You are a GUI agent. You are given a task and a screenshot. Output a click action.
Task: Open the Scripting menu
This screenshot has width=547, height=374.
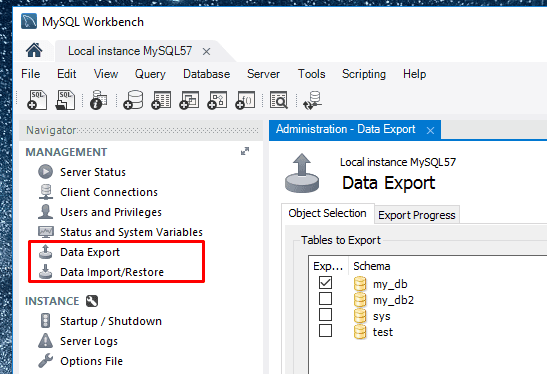pyautogui.click(x=364, y=74)
